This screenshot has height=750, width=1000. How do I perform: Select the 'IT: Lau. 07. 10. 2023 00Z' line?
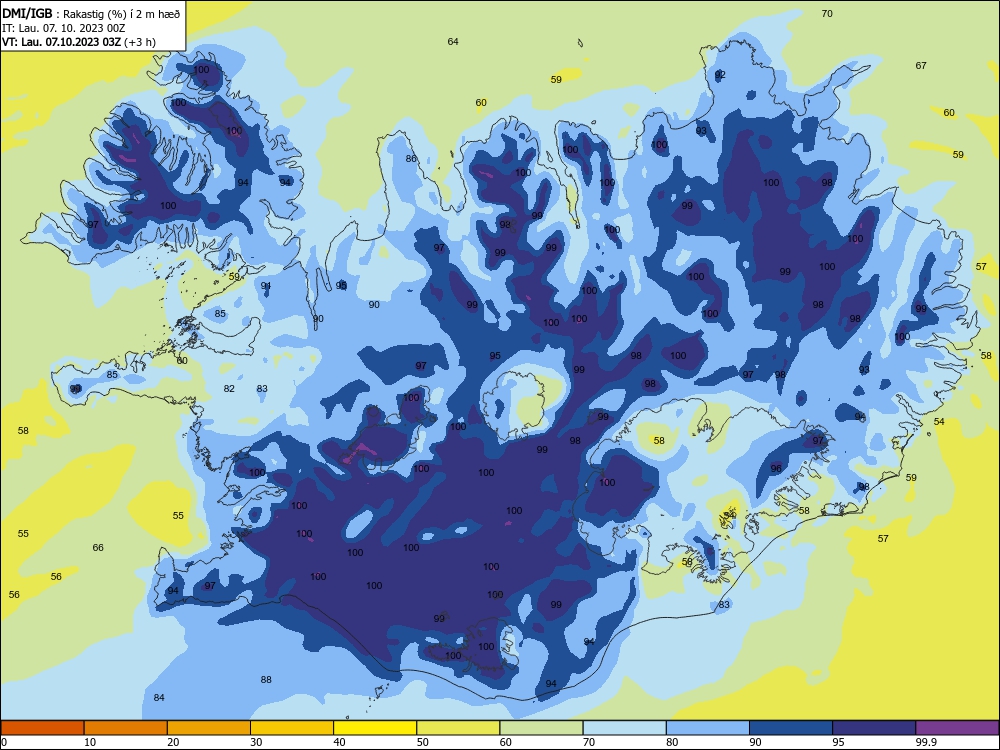63,28
